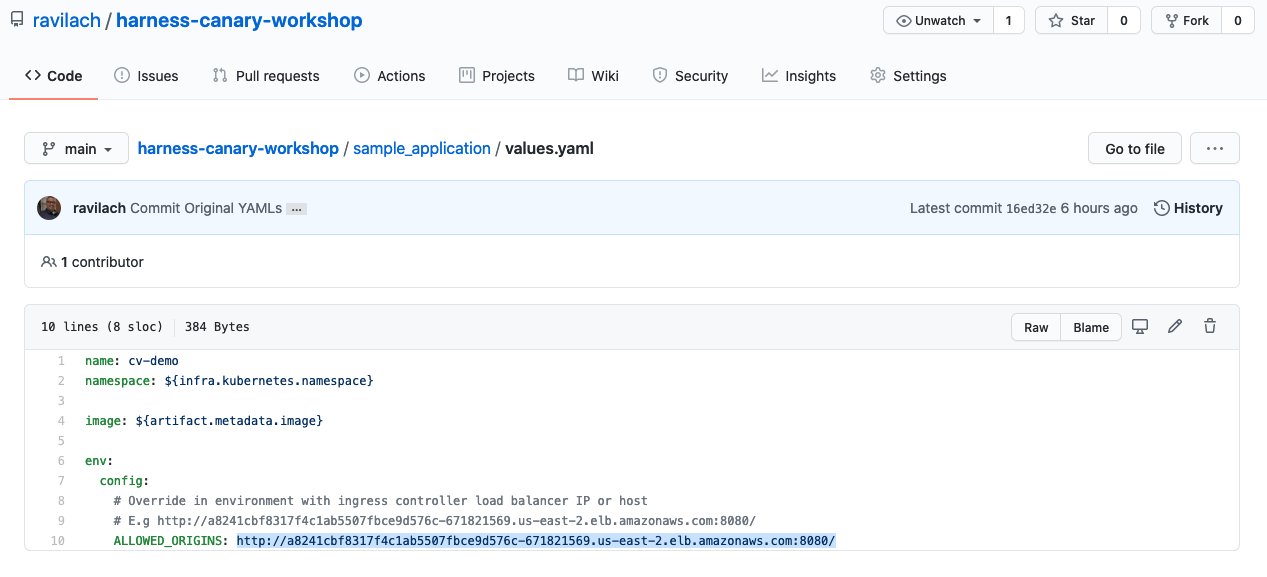The image size is (1267, 577).
Task: View the Security tab
Action: tap(690, 76)
